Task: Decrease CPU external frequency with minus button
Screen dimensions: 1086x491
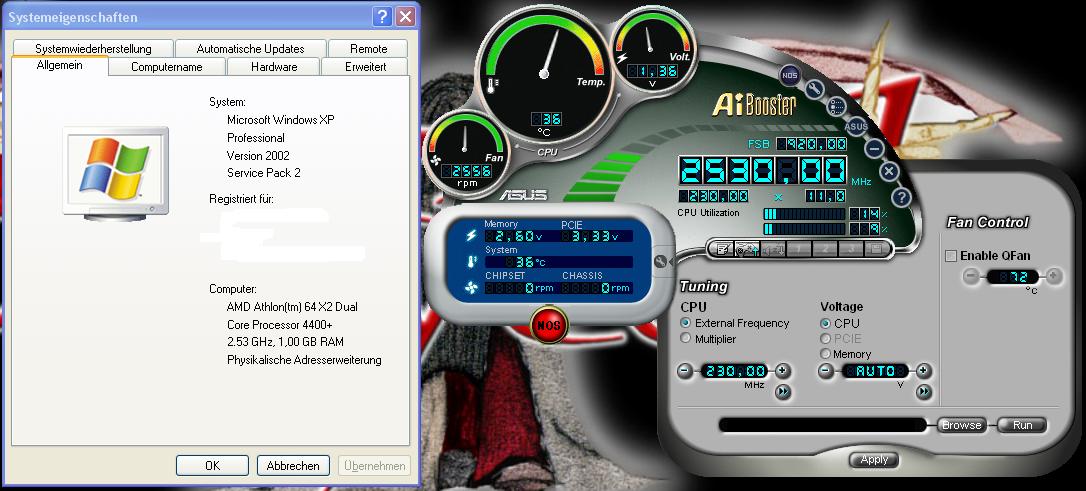Action: click(686, 371)
